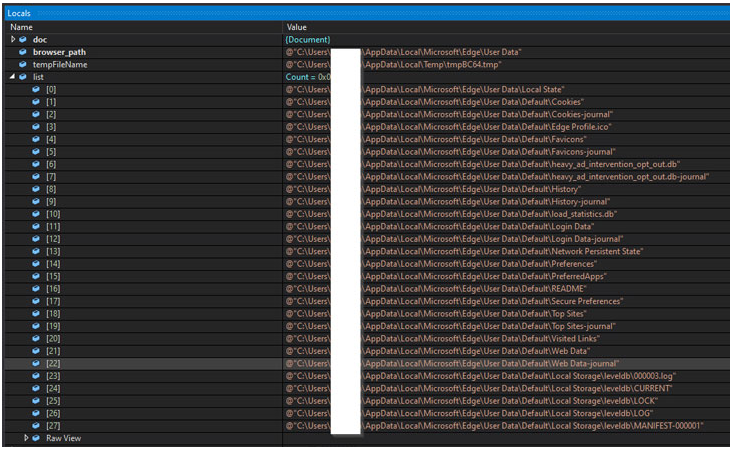Click the icon for item [6]

[36, 164]
